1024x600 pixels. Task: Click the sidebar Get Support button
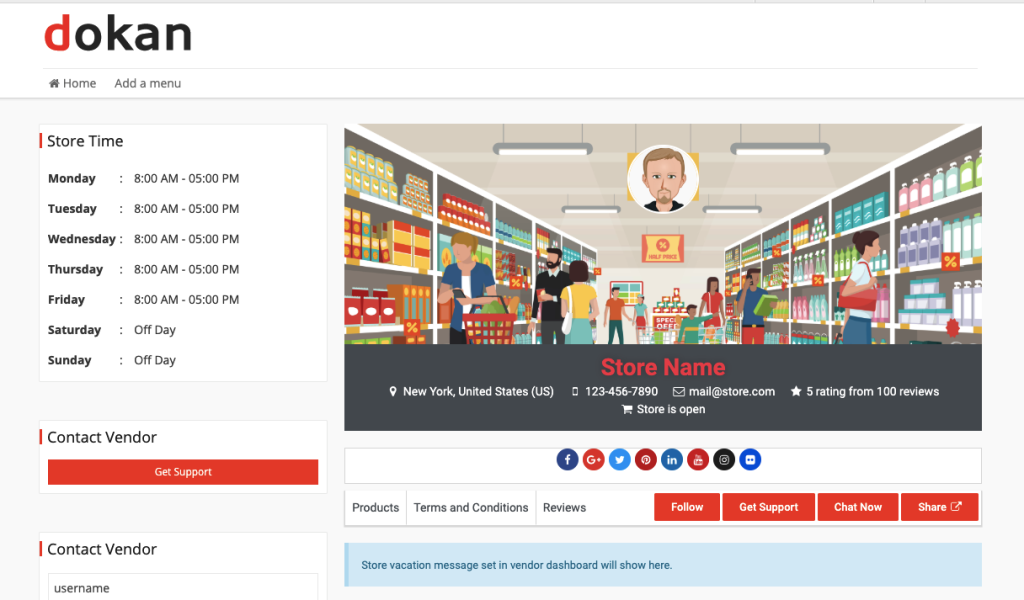(x=183, y=472)
